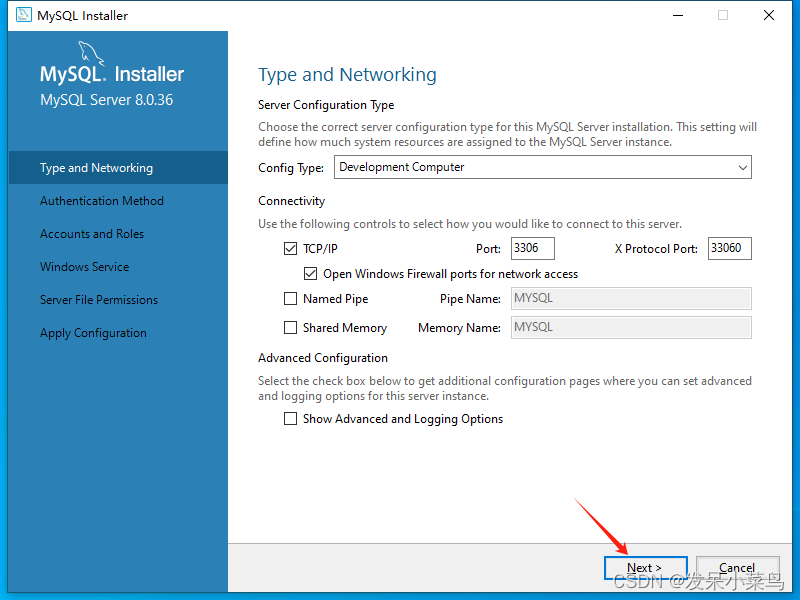Click the 'X Protocol Port:' label

pos(656,249)
